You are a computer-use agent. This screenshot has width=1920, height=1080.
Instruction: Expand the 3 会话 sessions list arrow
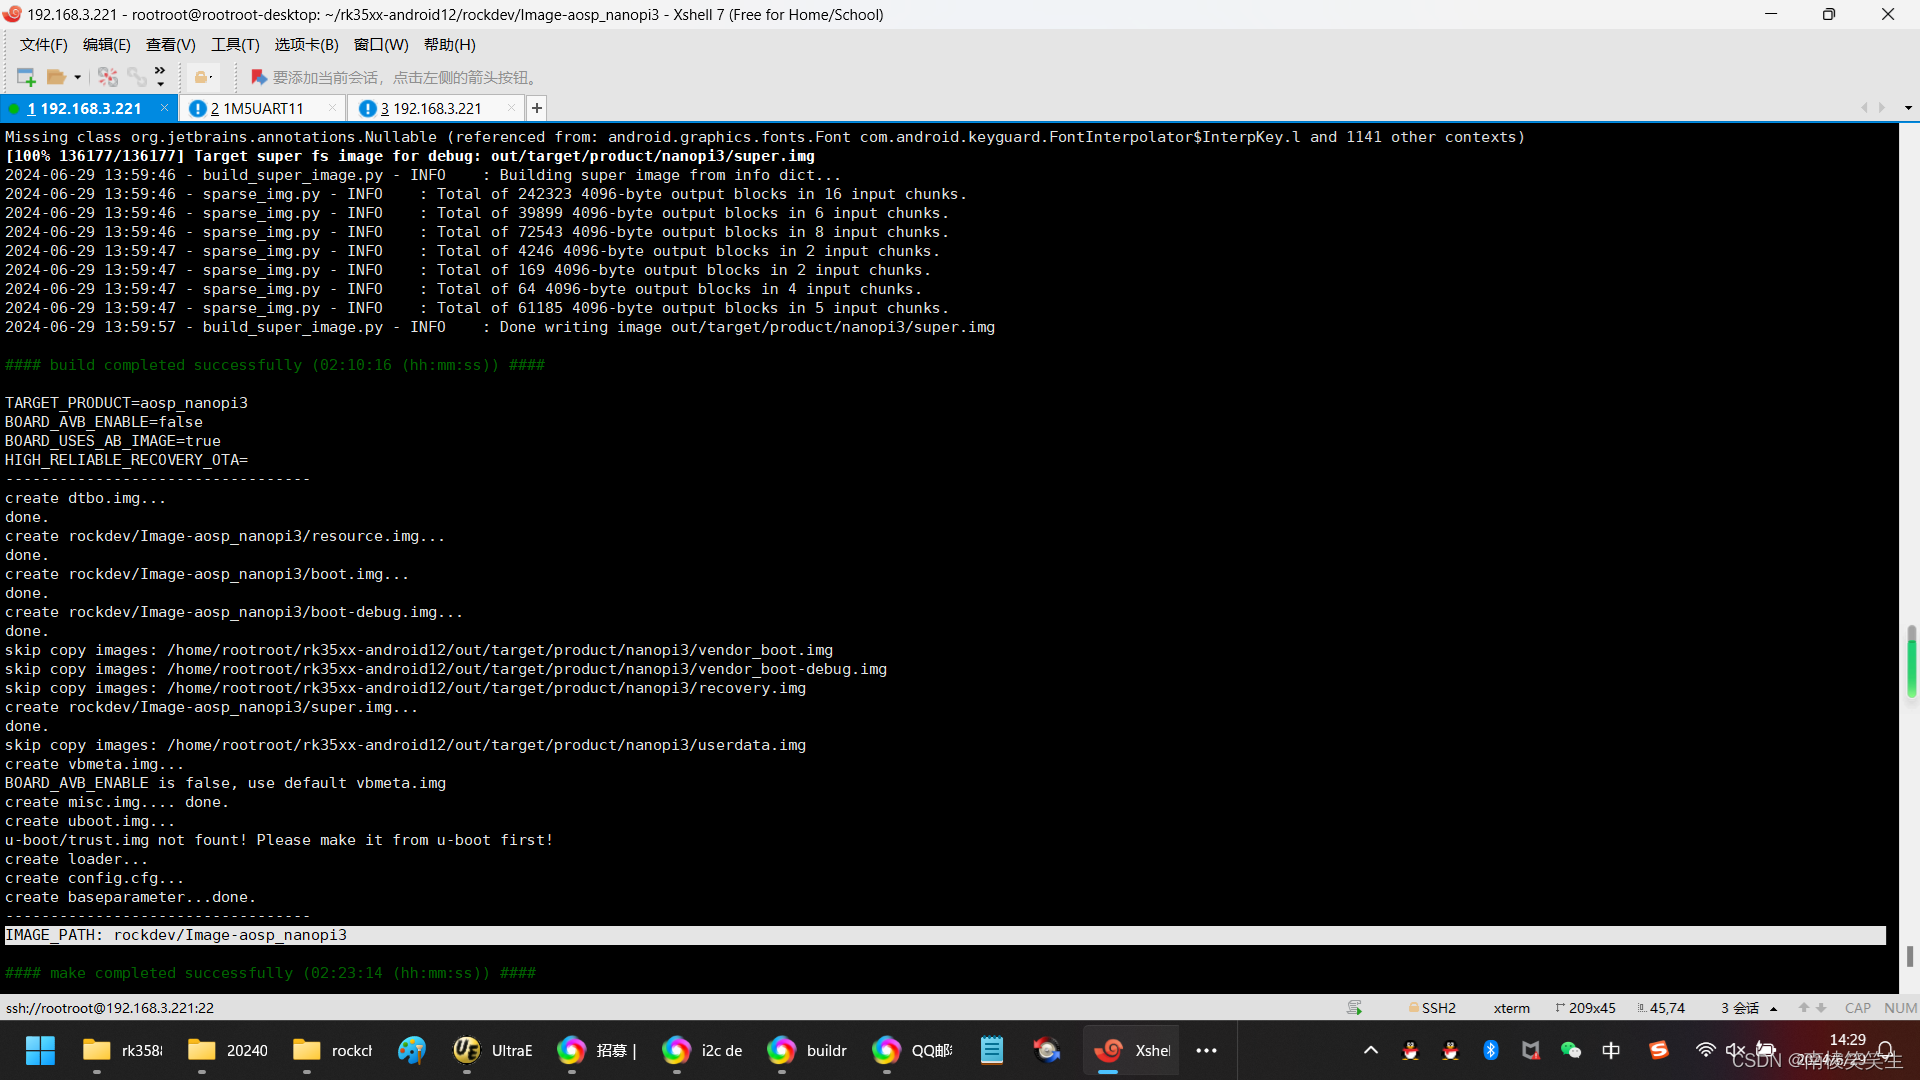[1774, 1008]
